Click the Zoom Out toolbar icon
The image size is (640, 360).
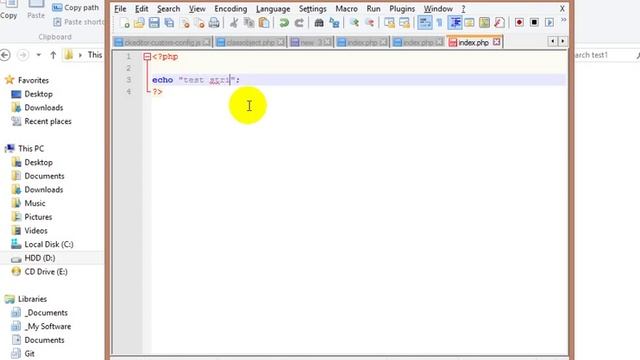(369, 23)
